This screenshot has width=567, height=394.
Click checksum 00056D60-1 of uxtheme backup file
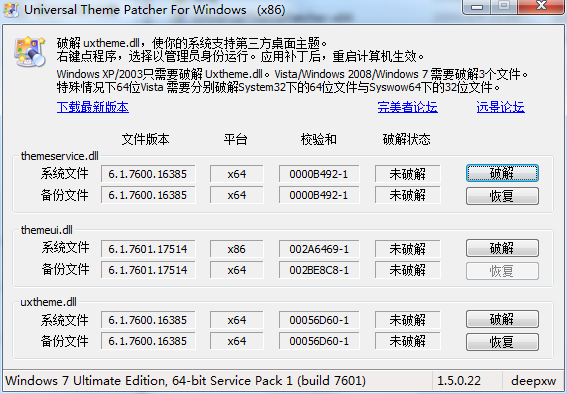(x=319, y=341)
